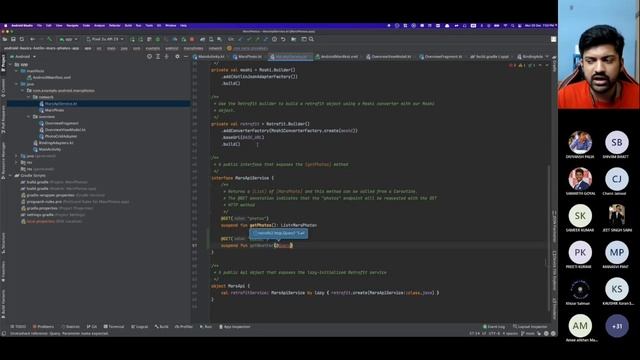The image size is (640, 360).
Task: Open the Pixel device selector dropdown
Action: pyautogui.click(x=105, y=39)
